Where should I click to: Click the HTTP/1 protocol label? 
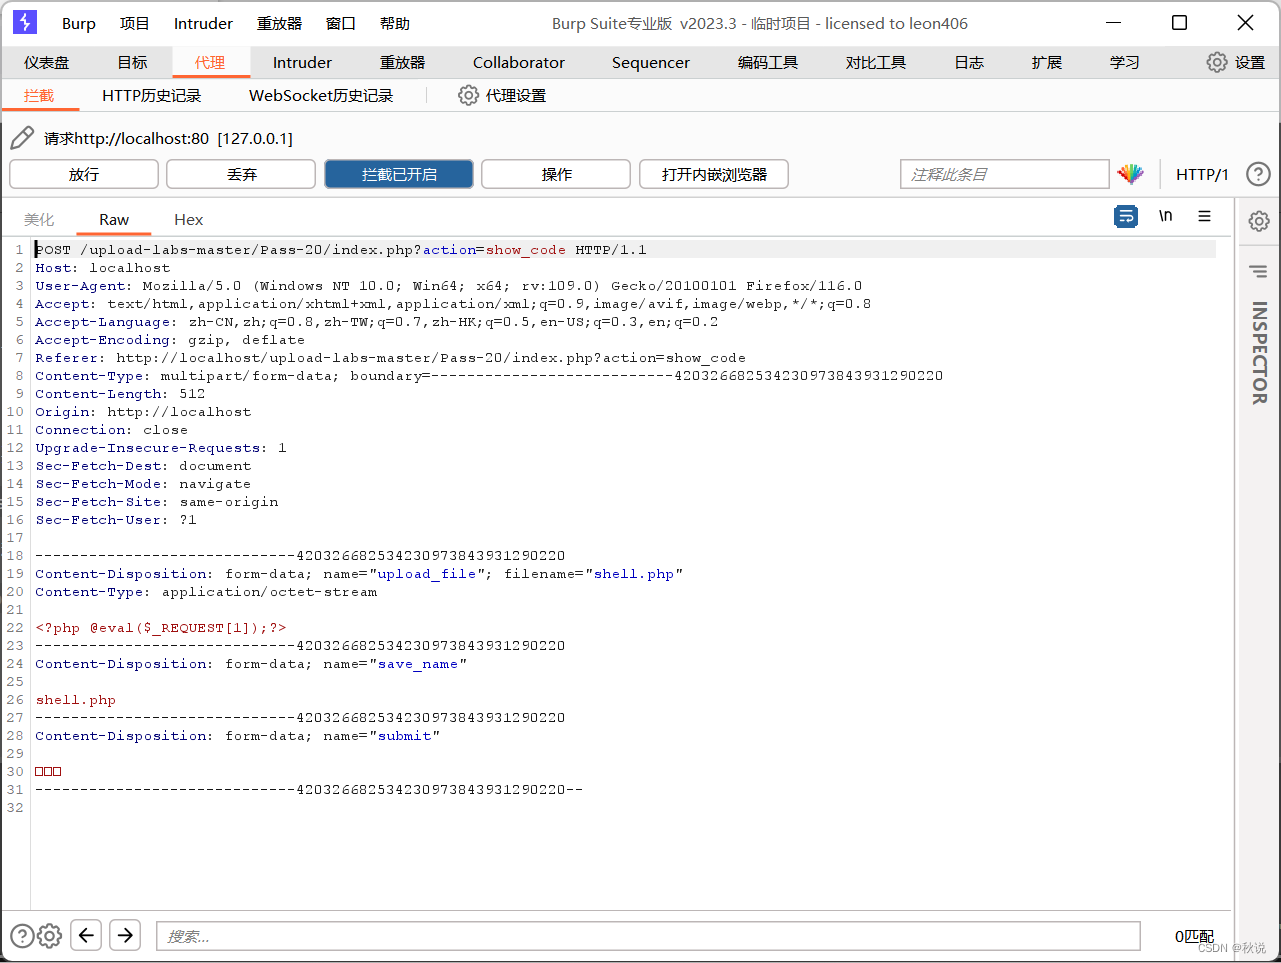(x=1202, y=174)
